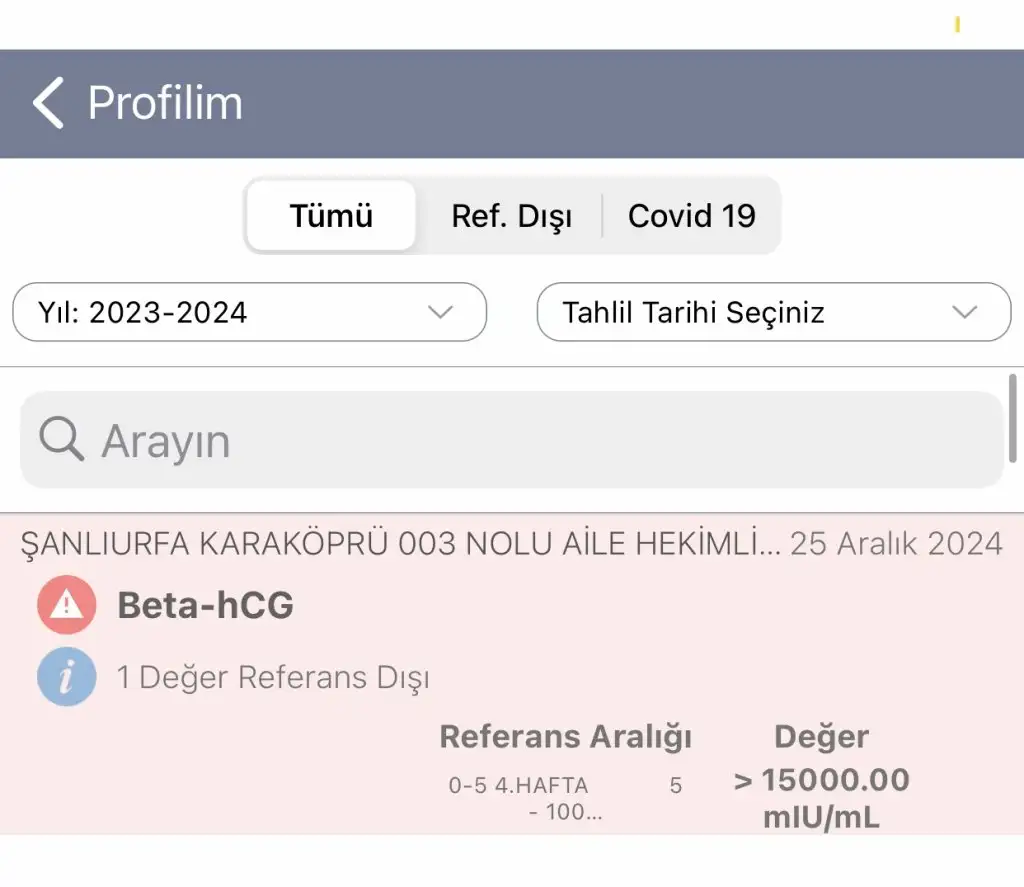
Task: Switch to the Ref. Dışı segment
Action: coord(511,216)
